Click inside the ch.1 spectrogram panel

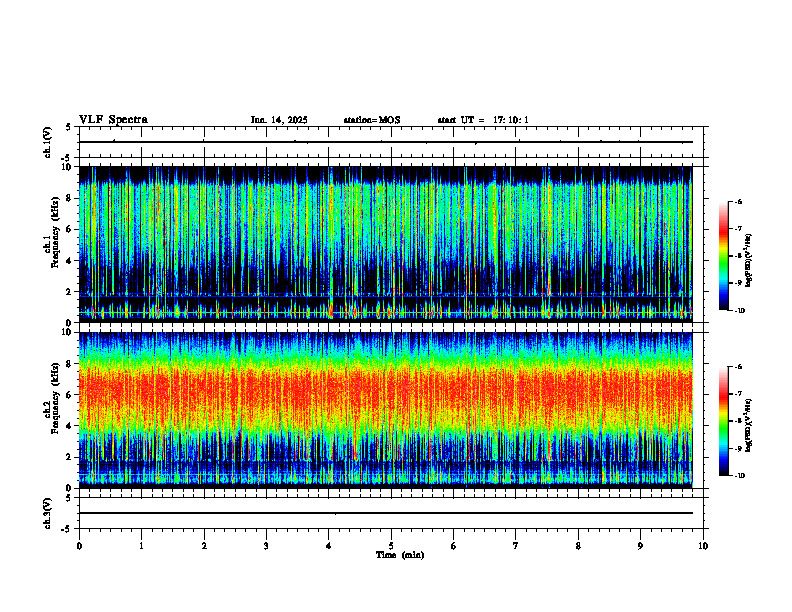tap(385, 244)
